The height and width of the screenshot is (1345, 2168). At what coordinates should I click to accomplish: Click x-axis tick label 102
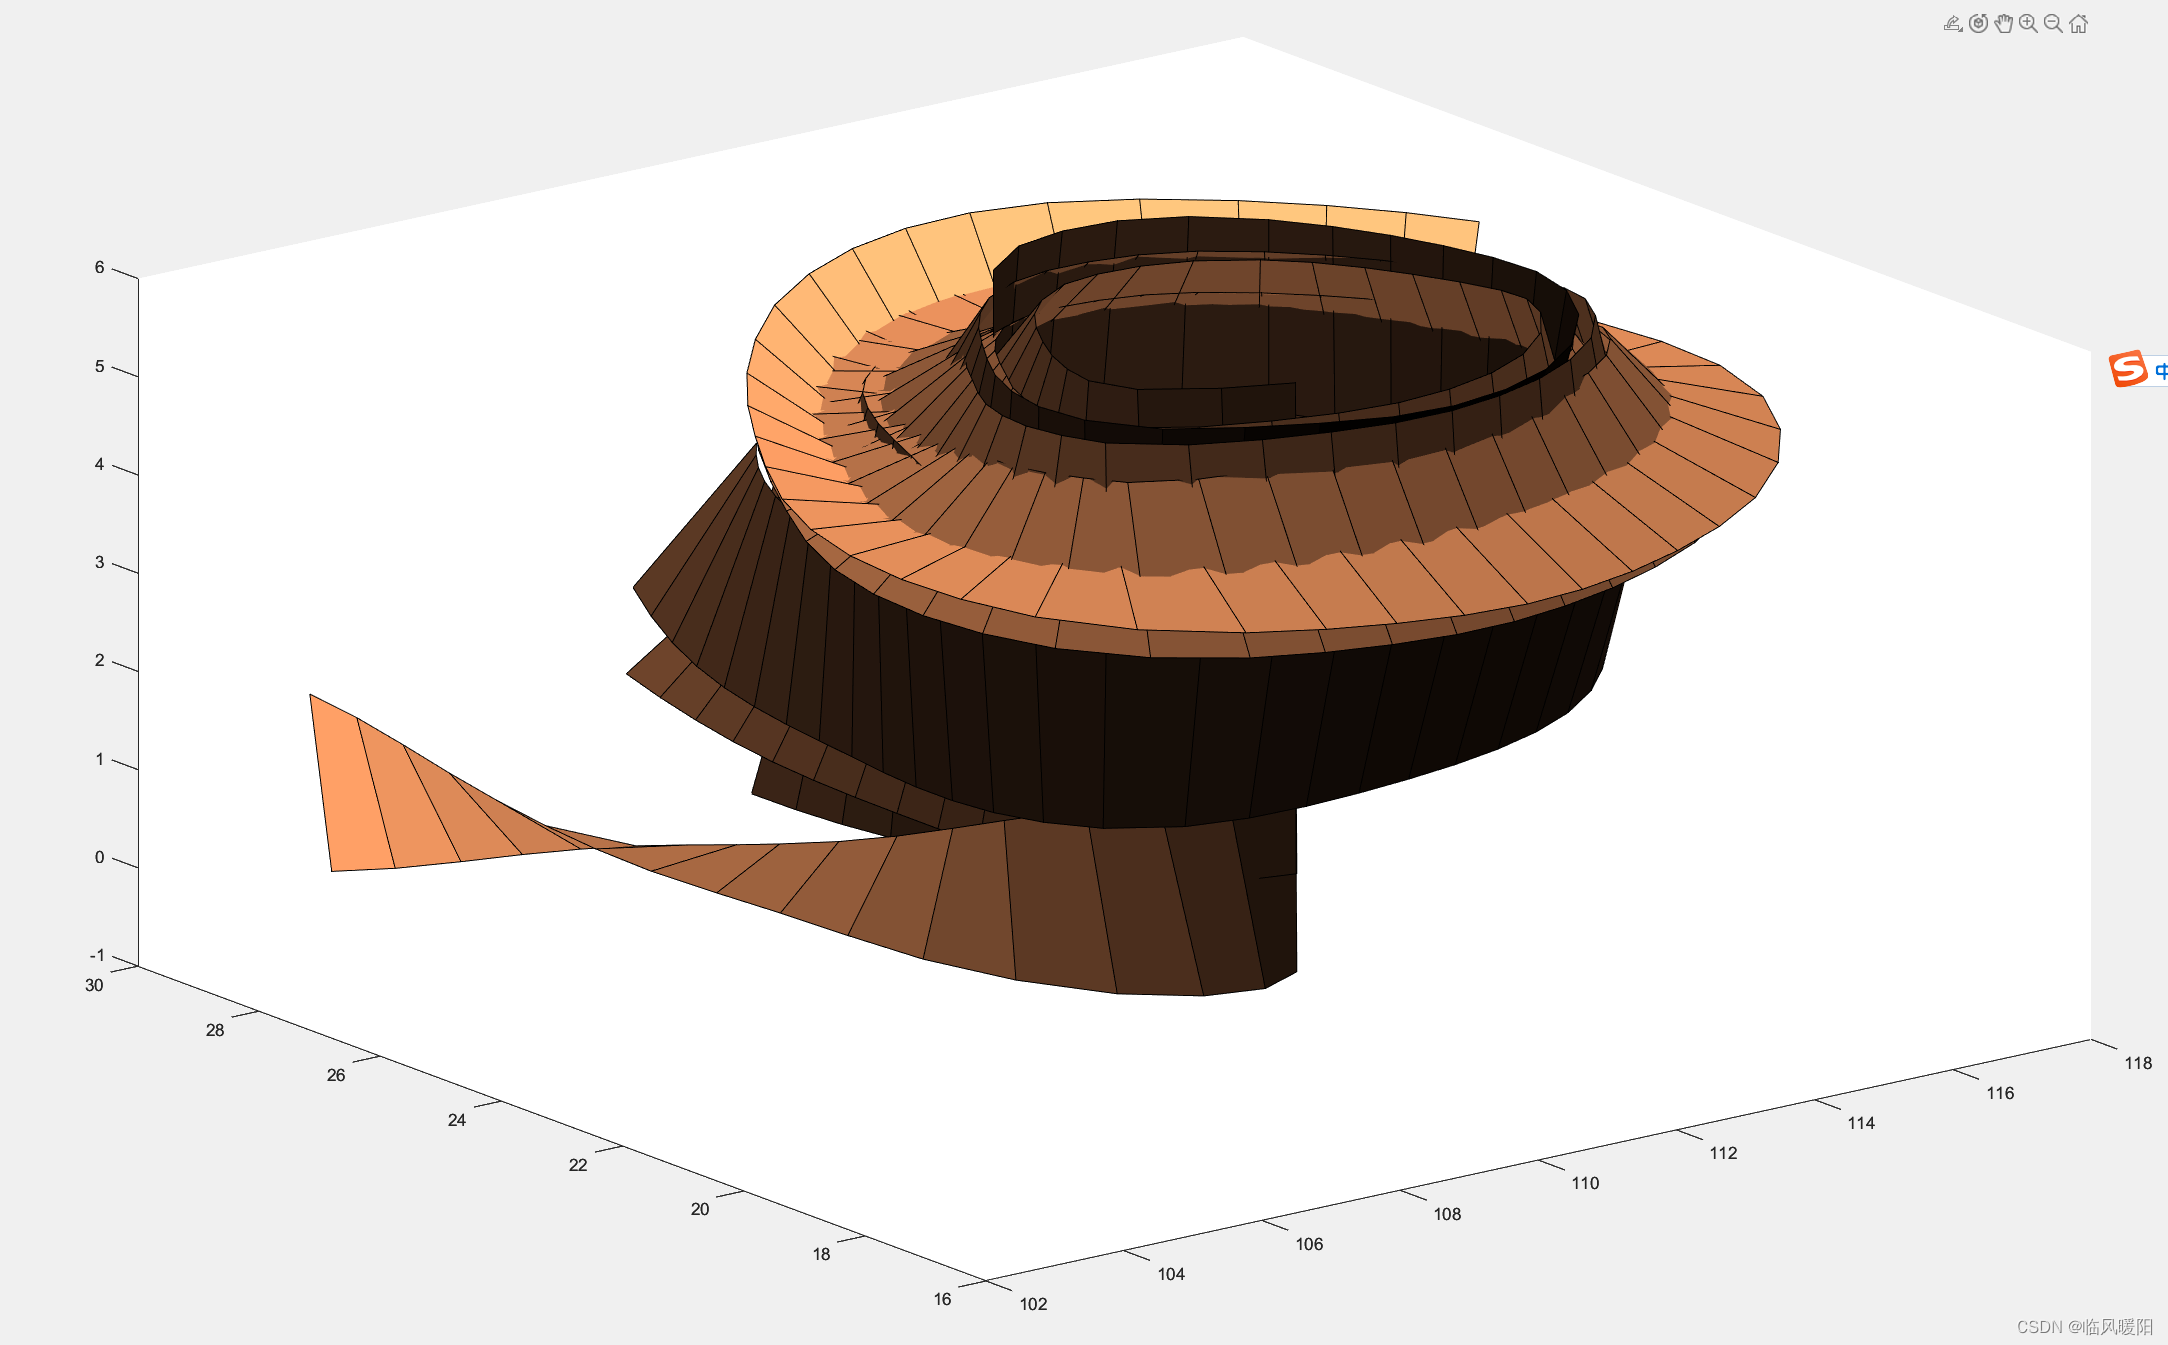[x=1033, y=1304]
